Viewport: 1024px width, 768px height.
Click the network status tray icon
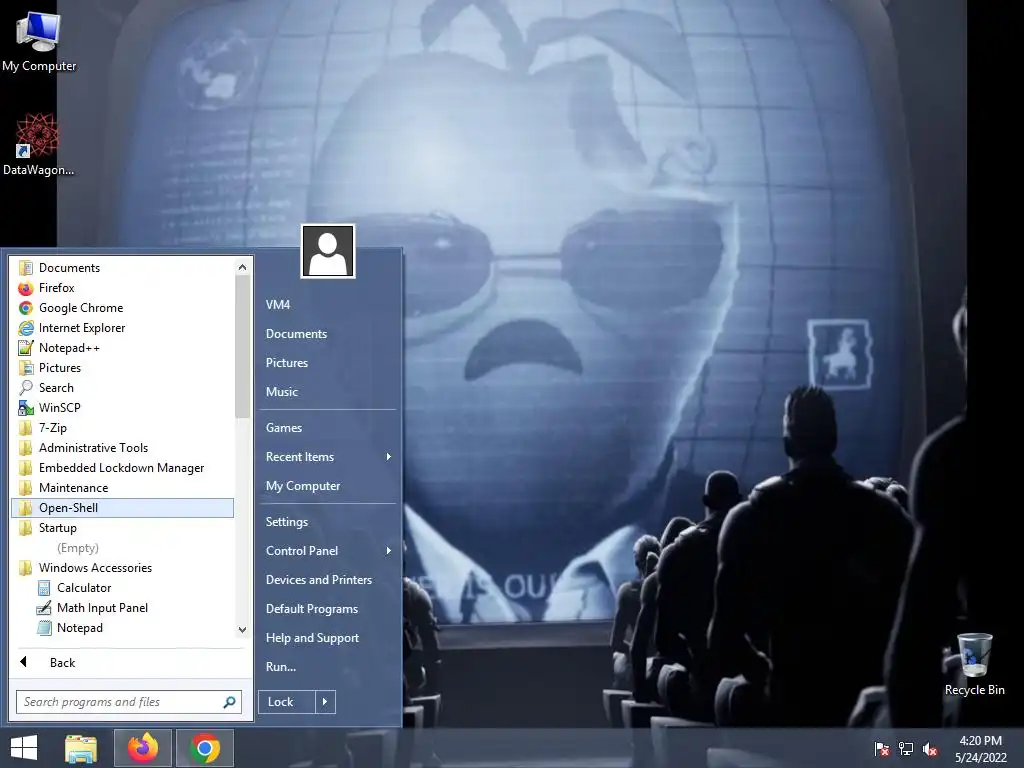click(x=906, y=749)
